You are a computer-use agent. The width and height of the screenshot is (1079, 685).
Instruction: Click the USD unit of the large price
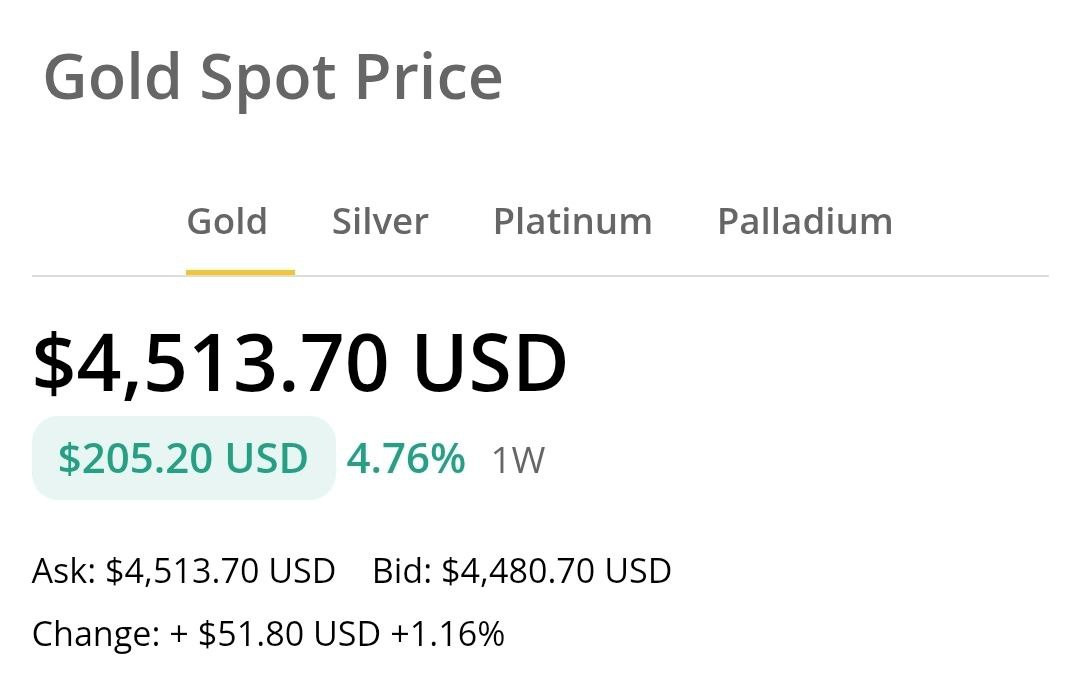pyautogui.click(x=490, y=364)
